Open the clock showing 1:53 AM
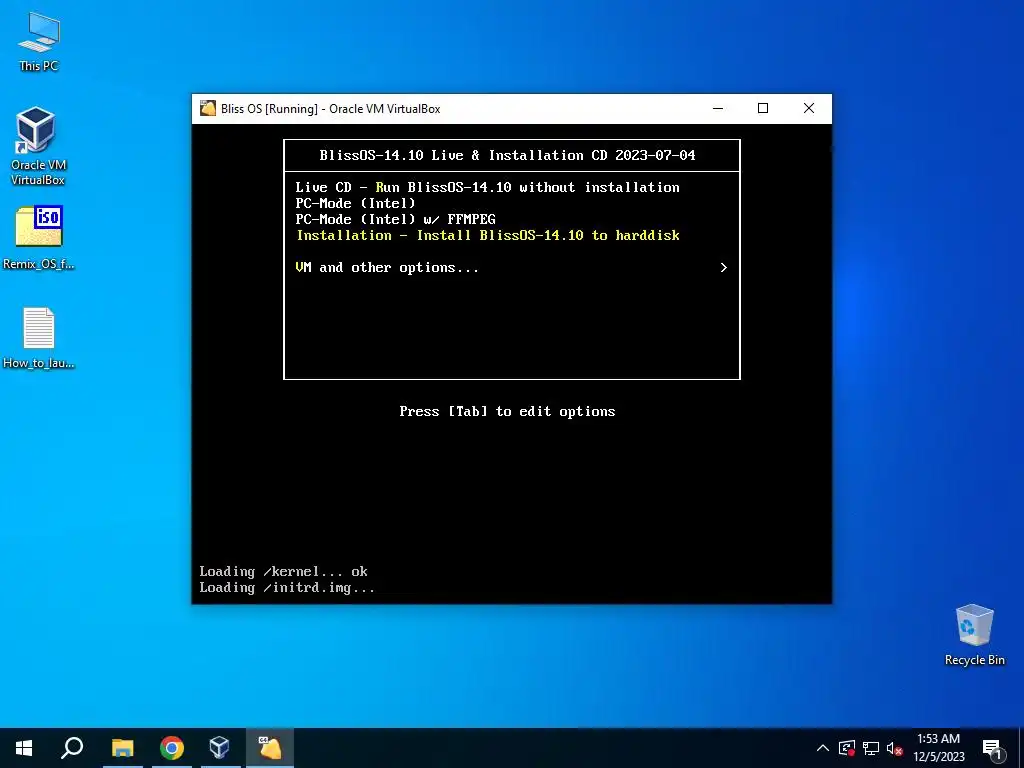The width and height of the screenshot is (1024, 768). [x=938, y=748]
